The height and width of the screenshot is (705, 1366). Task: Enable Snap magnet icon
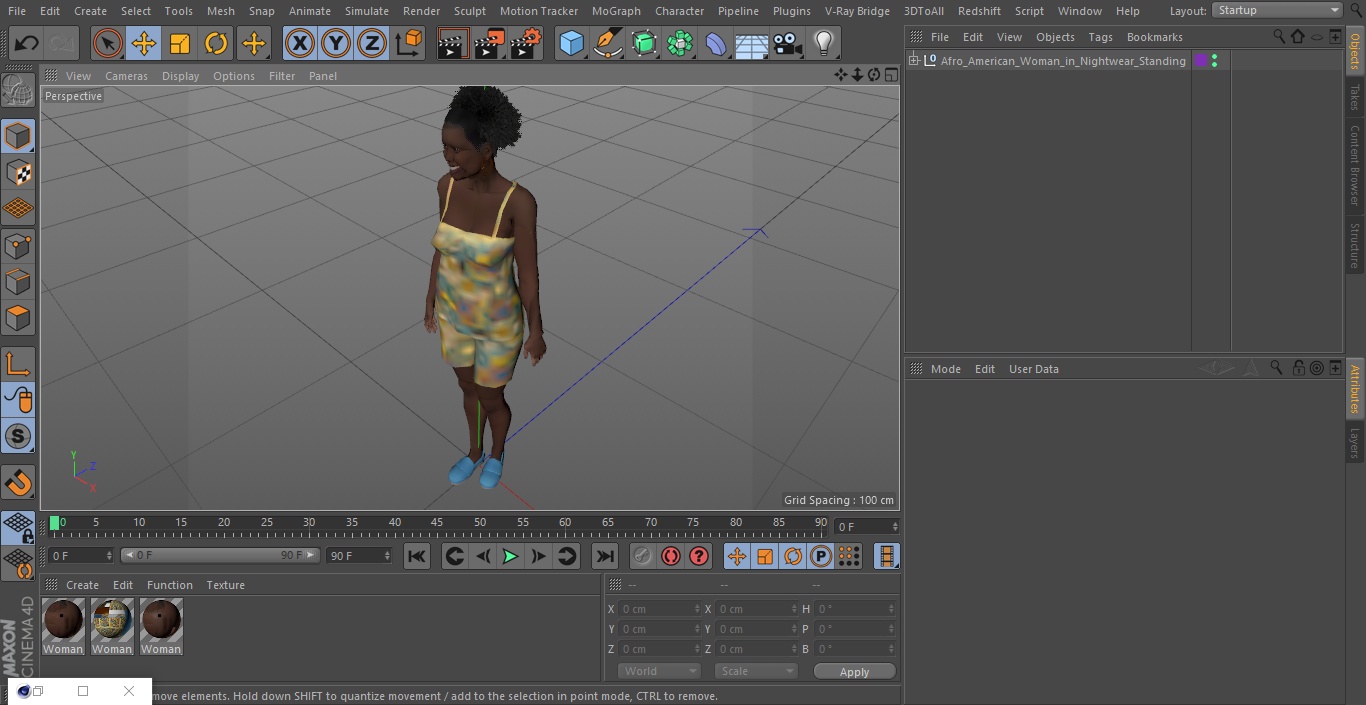pos(18,482)
